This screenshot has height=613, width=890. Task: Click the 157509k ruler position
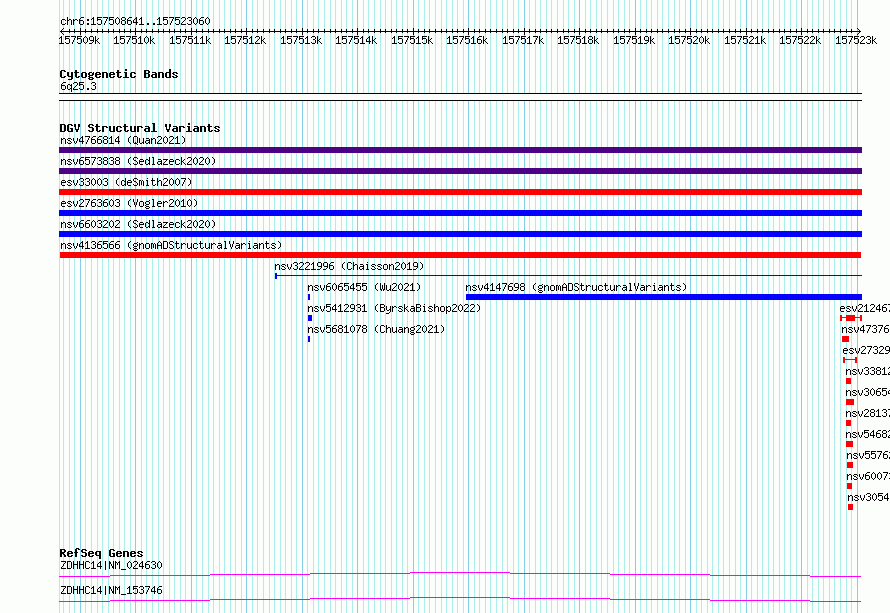(79, 40)
